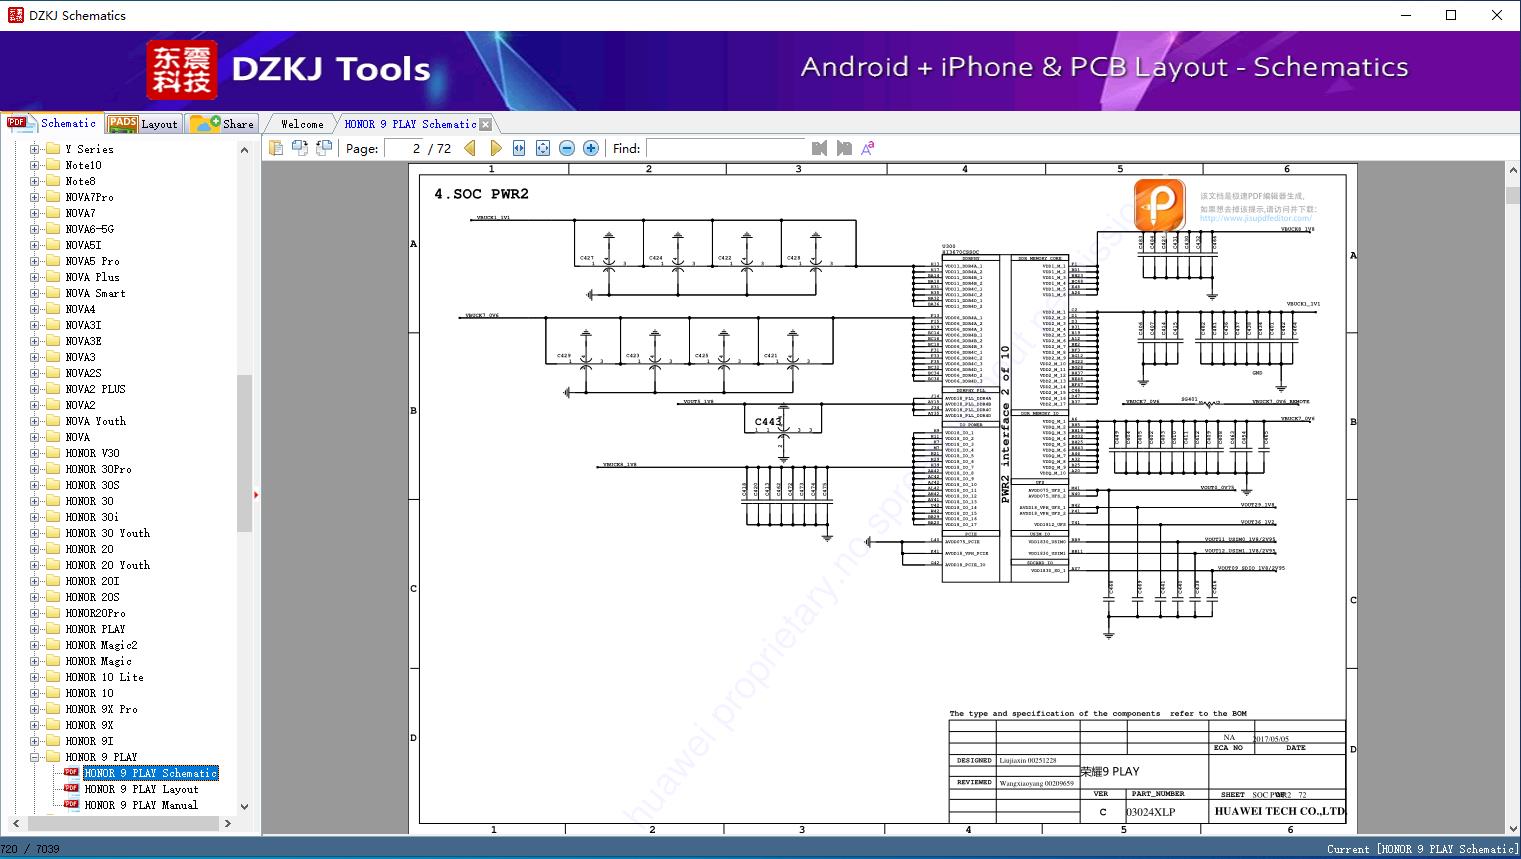Image resolution: width=1521 pixels, height=859 pixels.
Task: Go to the previous page arrow
Action: [470, 148]
